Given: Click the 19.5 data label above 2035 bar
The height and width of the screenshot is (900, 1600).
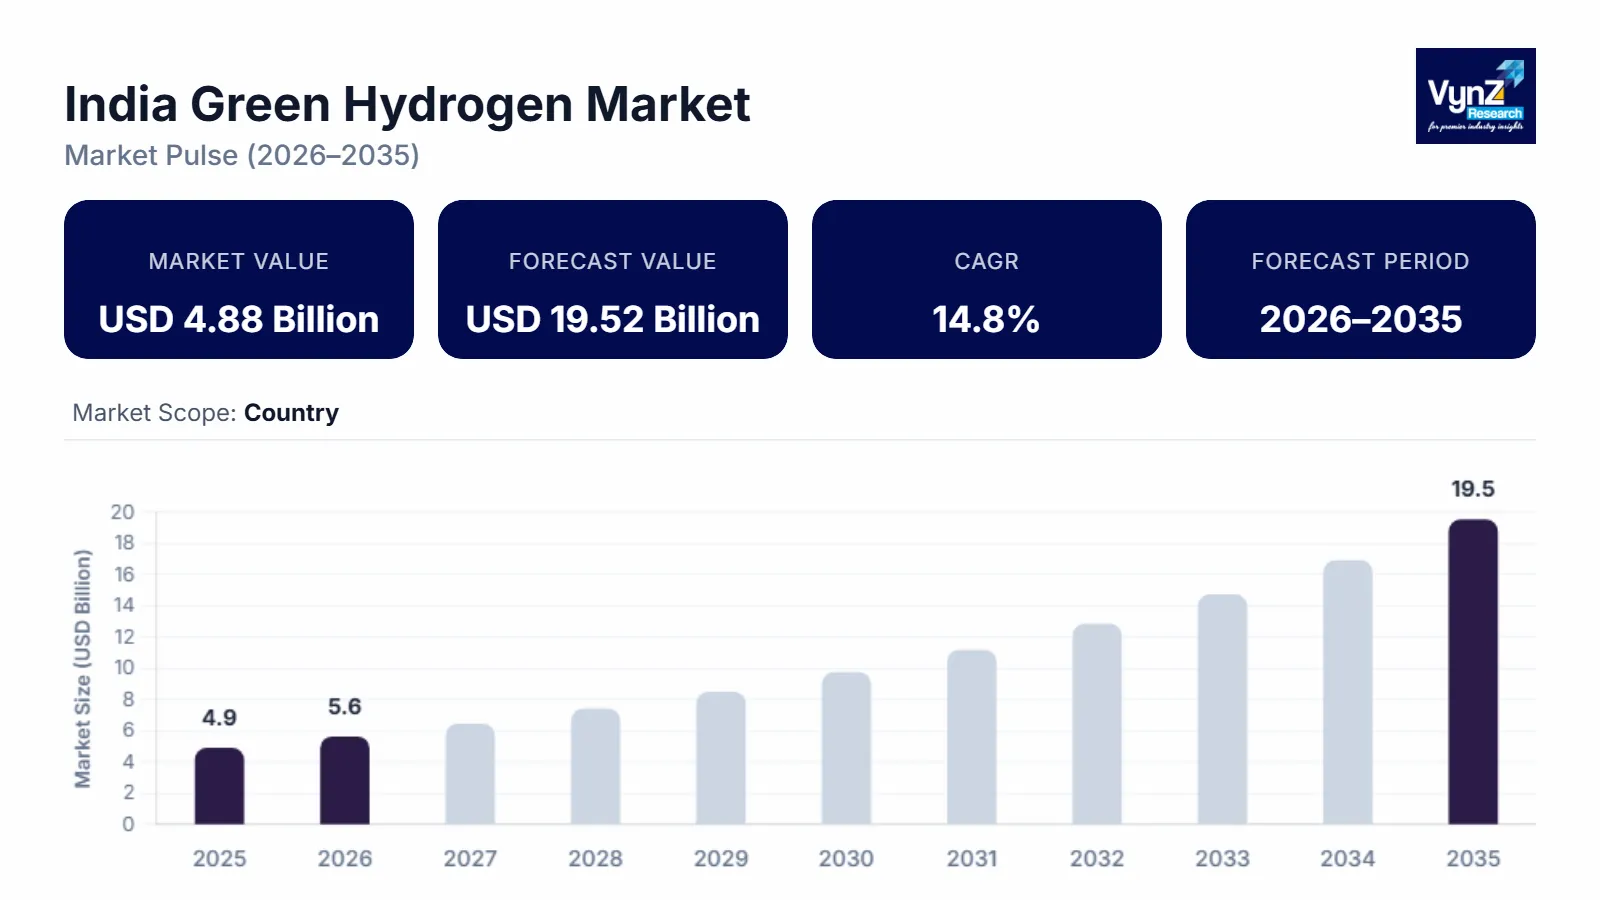Looking at the screenshot, I should point(1473,487).
